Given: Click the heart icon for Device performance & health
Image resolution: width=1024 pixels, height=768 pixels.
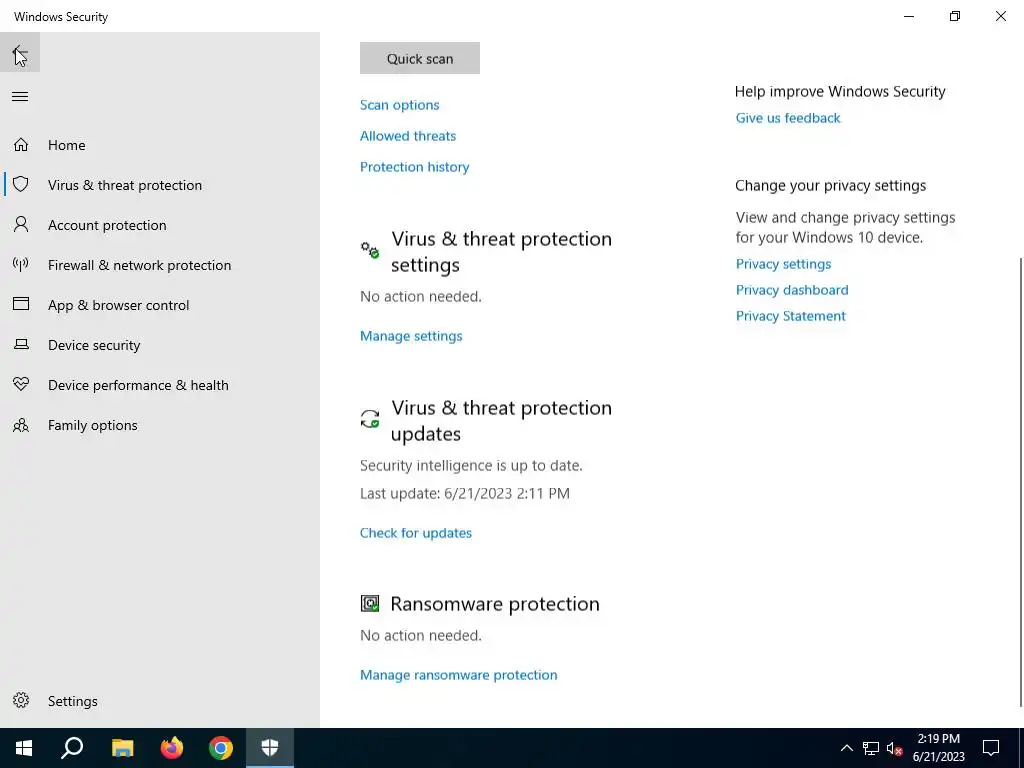Looking at the screenshot, I should pos(21,384).
